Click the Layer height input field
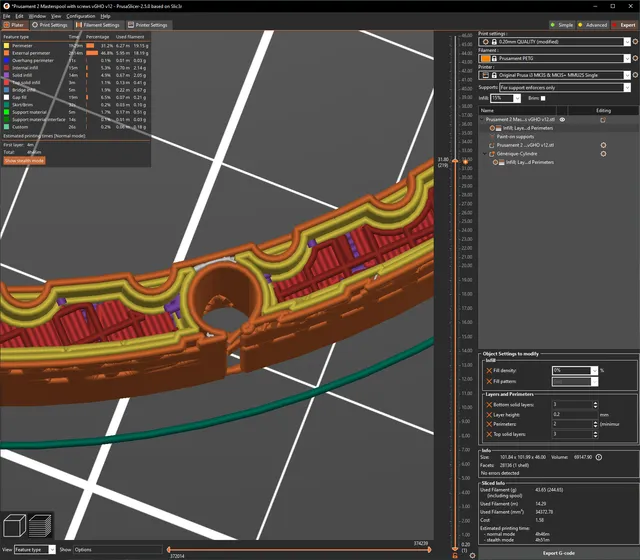 574,414
